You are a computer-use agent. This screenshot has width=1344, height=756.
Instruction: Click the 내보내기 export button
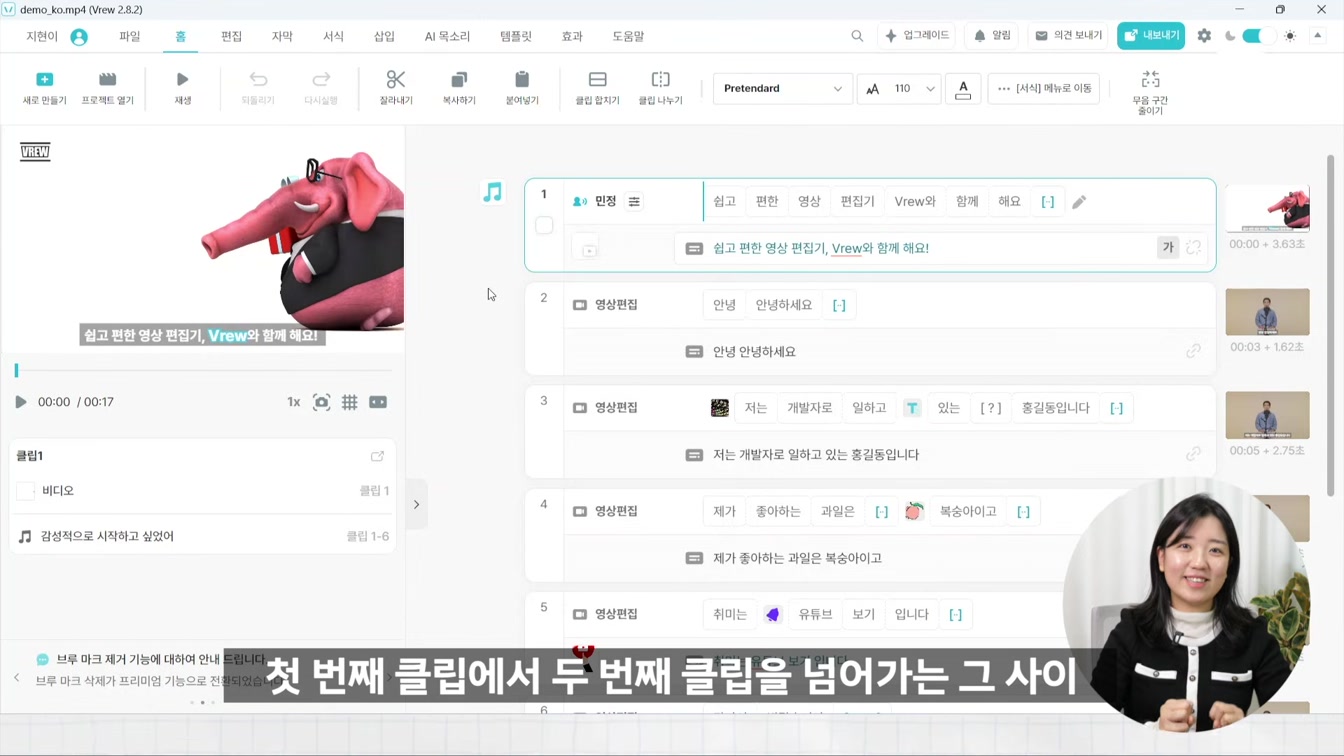[1151, 36]
